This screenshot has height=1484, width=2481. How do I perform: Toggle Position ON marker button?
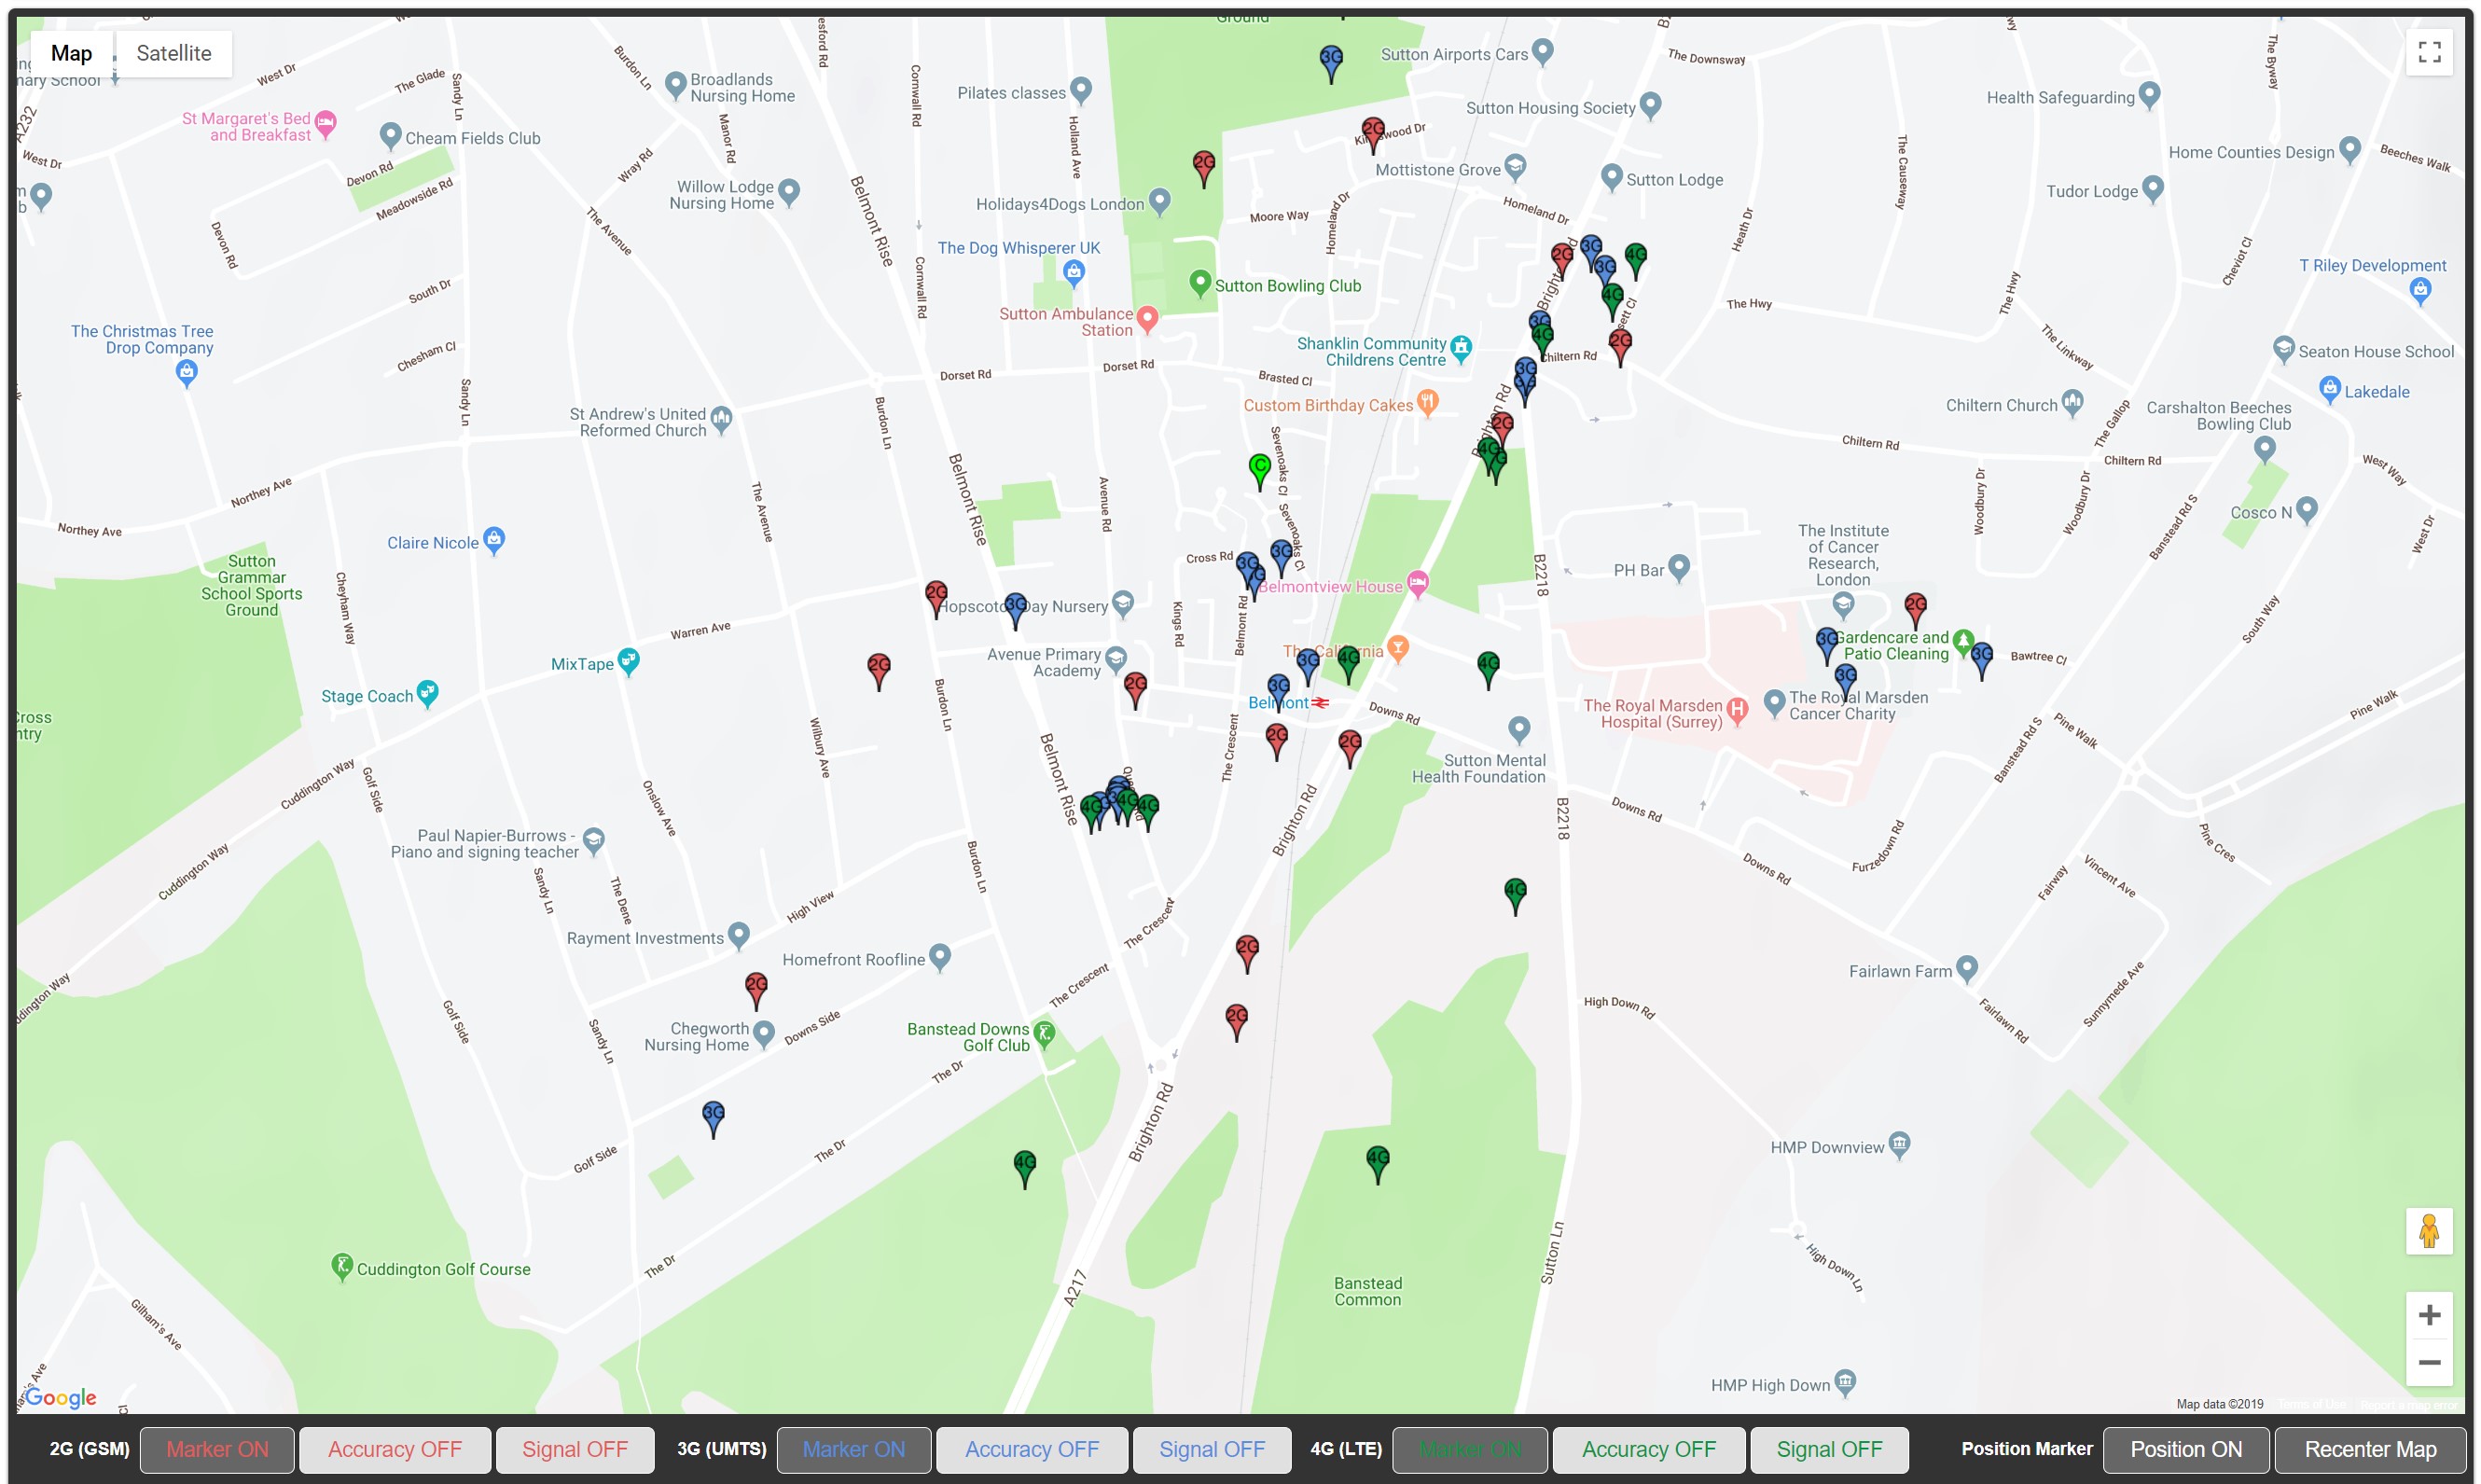(x=2185, y=1449)
